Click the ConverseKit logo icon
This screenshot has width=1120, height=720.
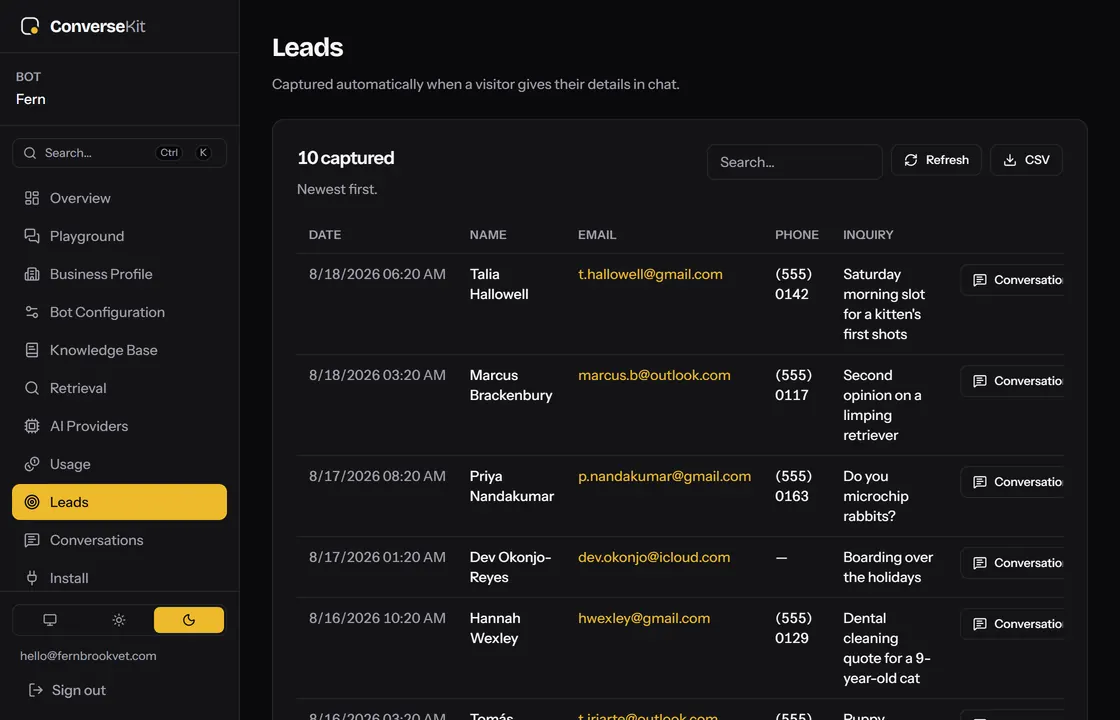tap(30, 26)
